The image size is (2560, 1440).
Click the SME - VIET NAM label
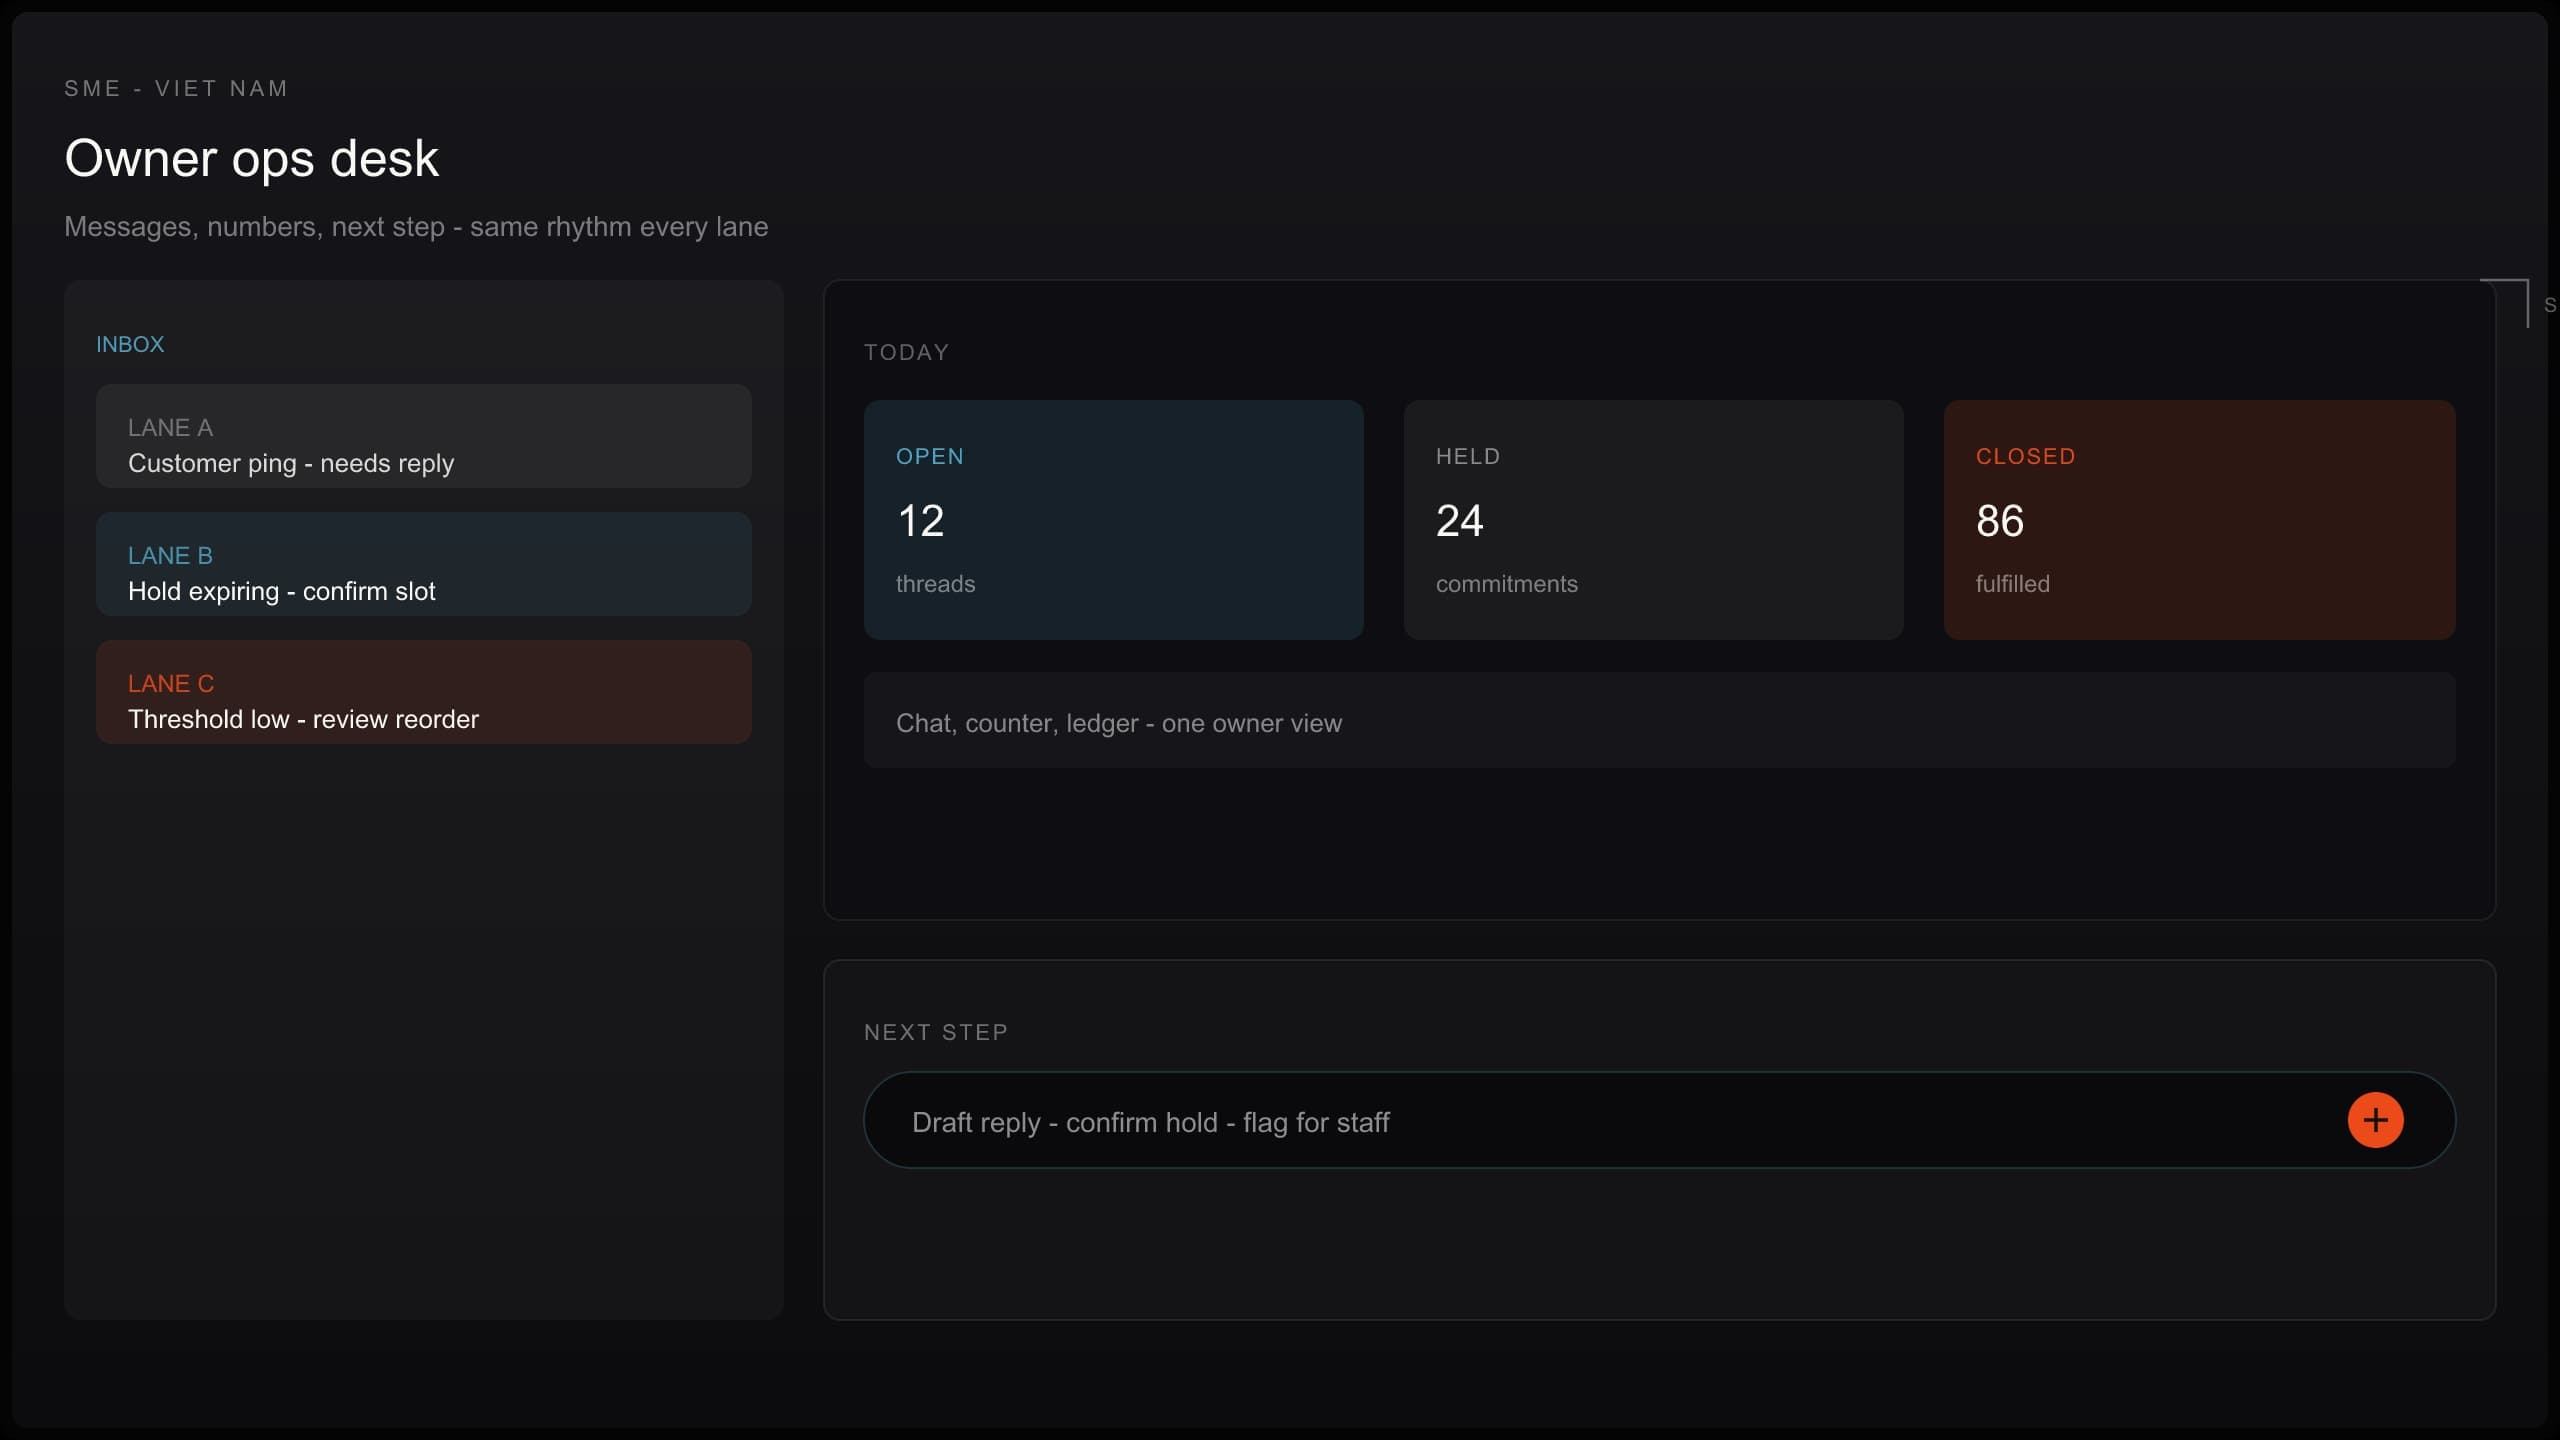[176, 88]
